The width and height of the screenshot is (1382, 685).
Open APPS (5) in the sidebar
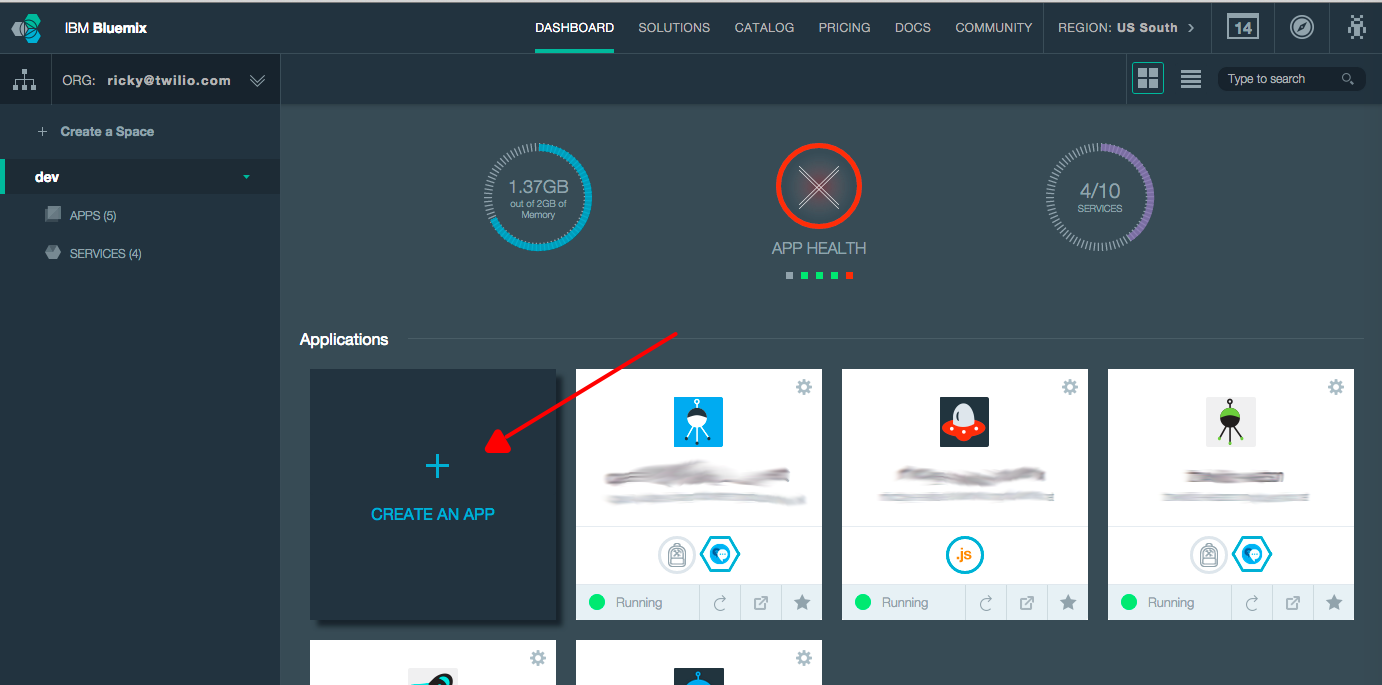93,216
